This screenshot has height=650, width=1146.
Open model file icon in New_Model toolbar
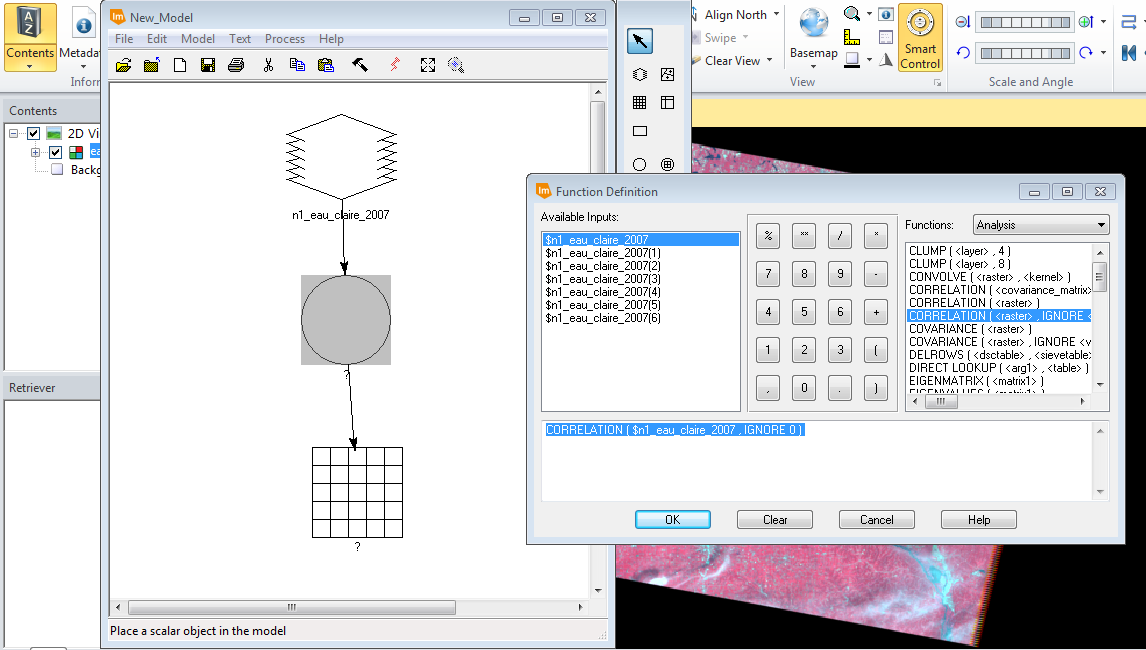point(124,65)
